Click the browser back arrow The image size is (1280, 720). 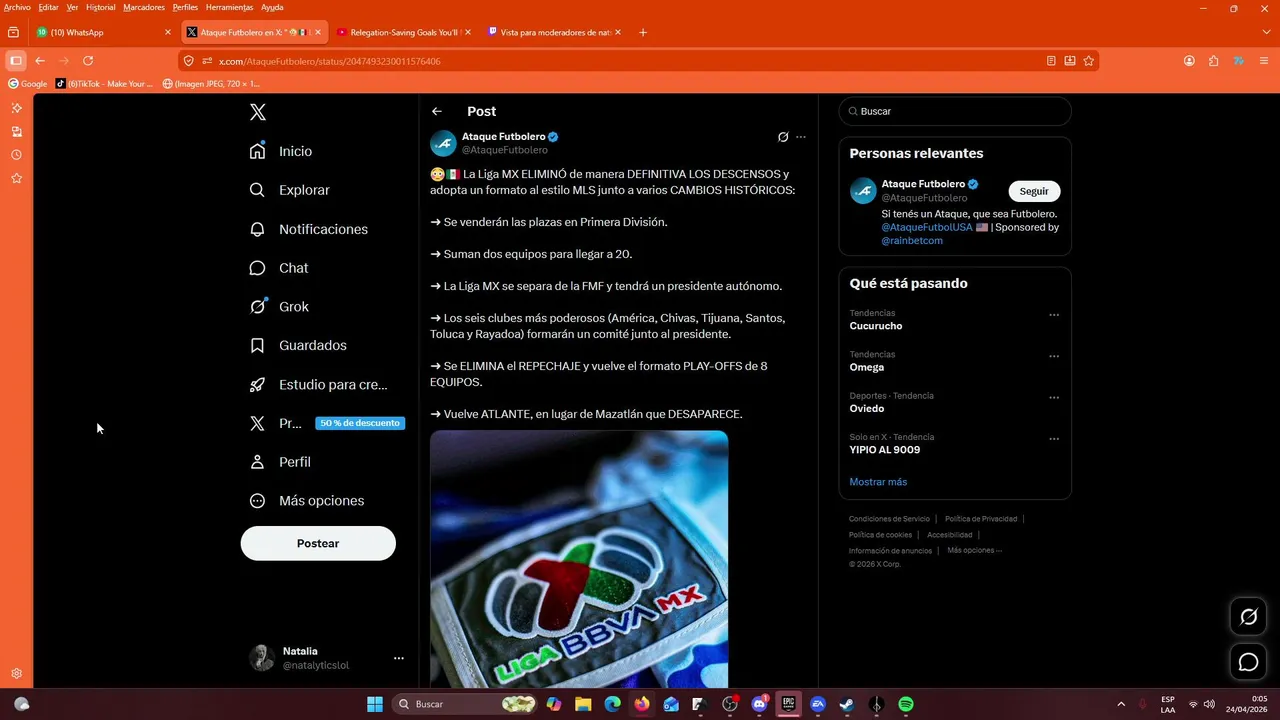pyautogui.click(x=40, y=61)
